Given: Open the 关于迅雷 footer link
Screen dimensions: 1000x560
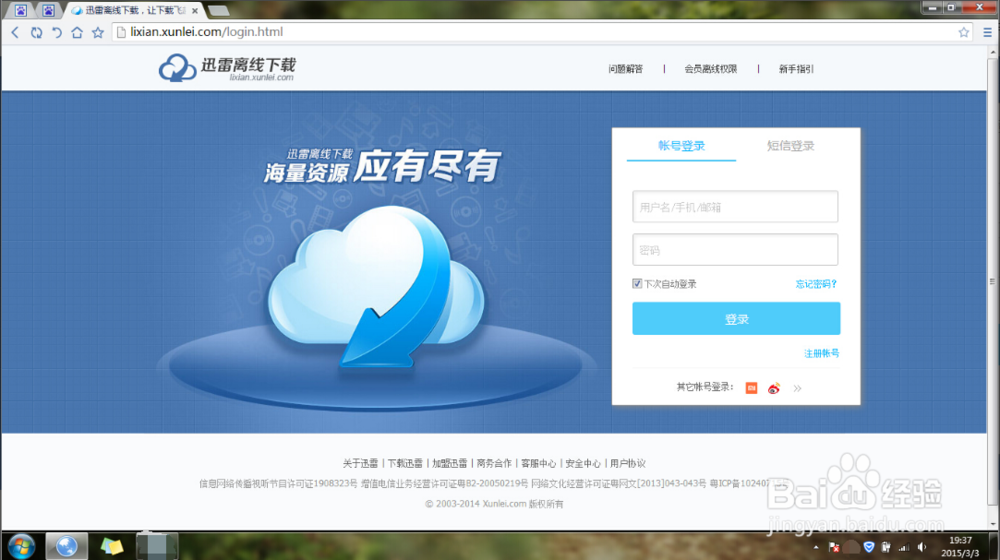Looking at the screenshot, I should pyautogui.click(x=360, y=463).
